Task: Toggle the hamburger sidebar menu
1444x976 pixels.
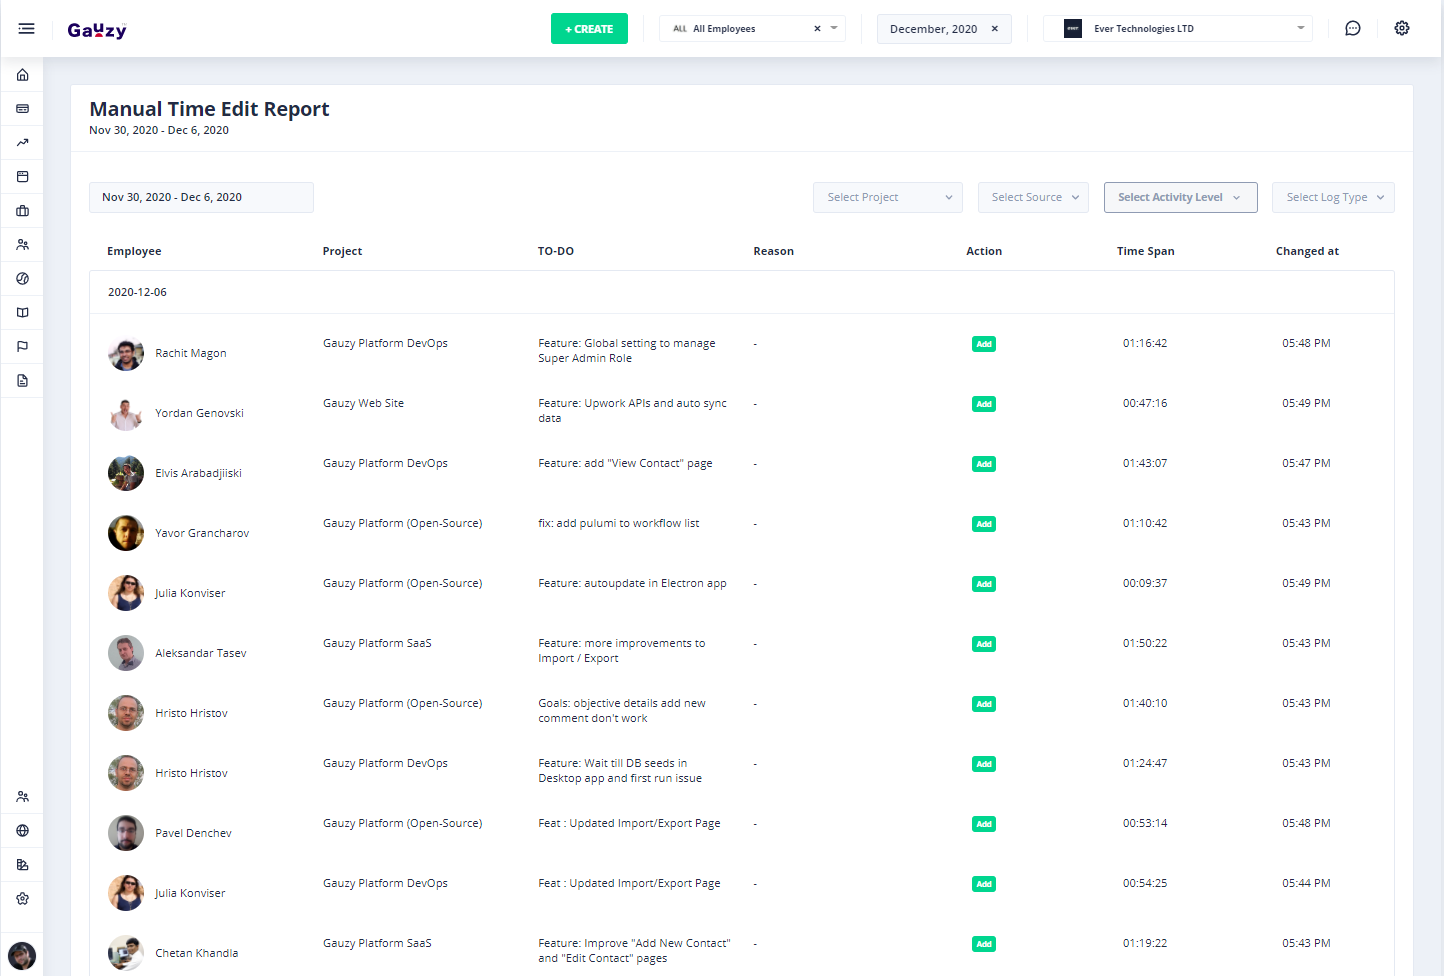Action: (x=26, y=29)
